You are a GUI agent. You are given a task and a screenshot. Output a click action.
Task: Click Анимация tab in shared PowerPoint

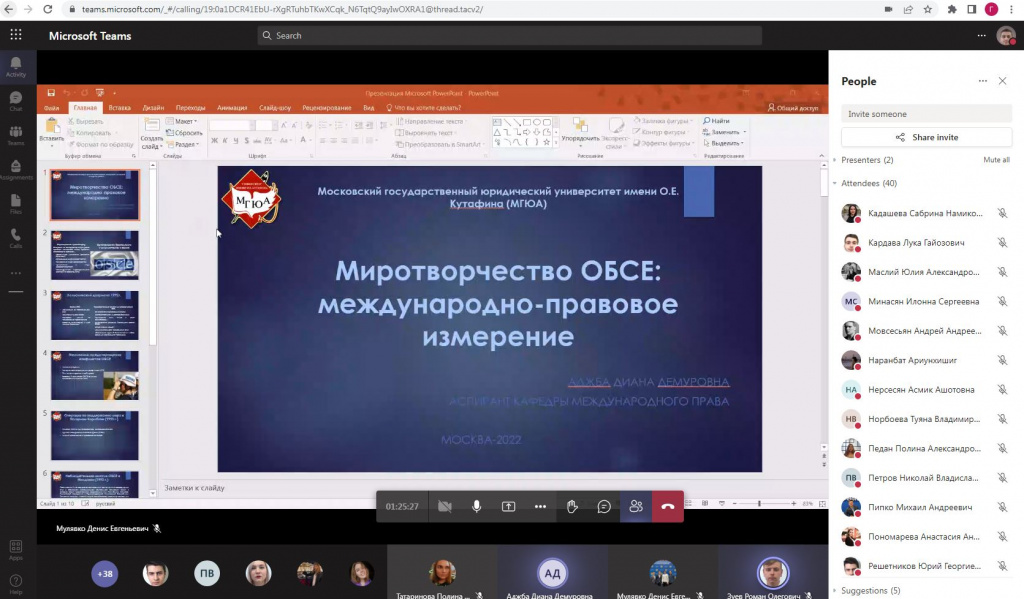(232, 108)
